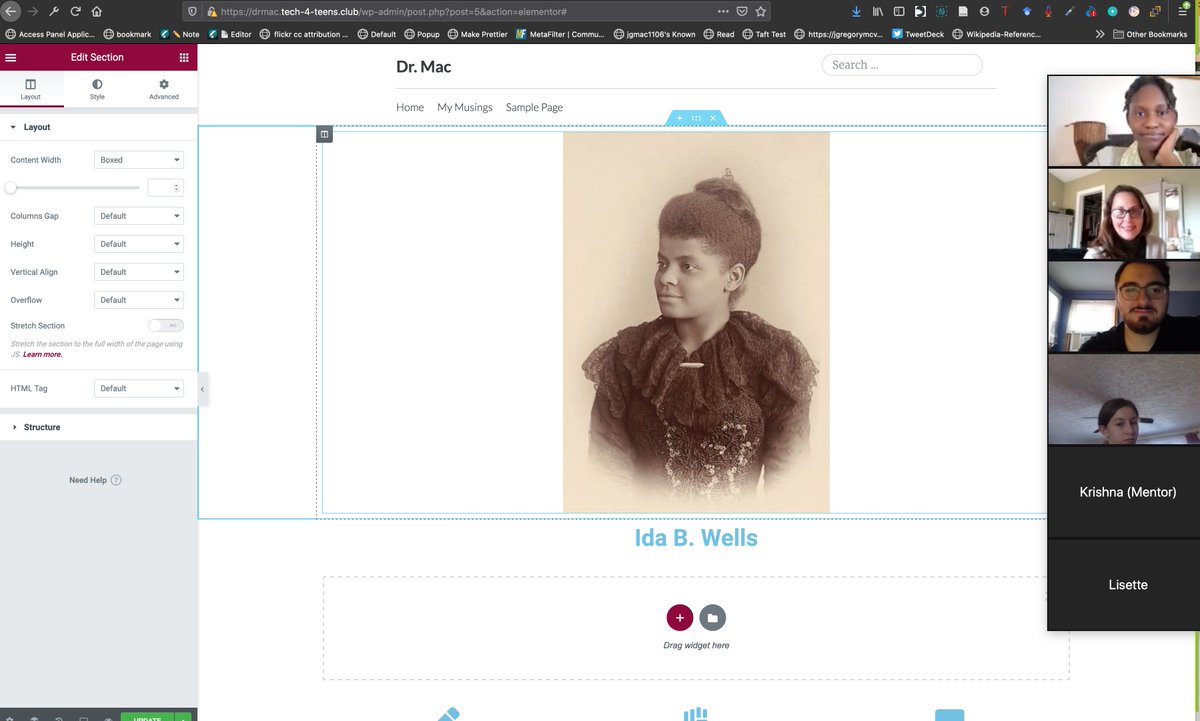
Task: Click the add template folder button
Action: [x=712, y=618]
